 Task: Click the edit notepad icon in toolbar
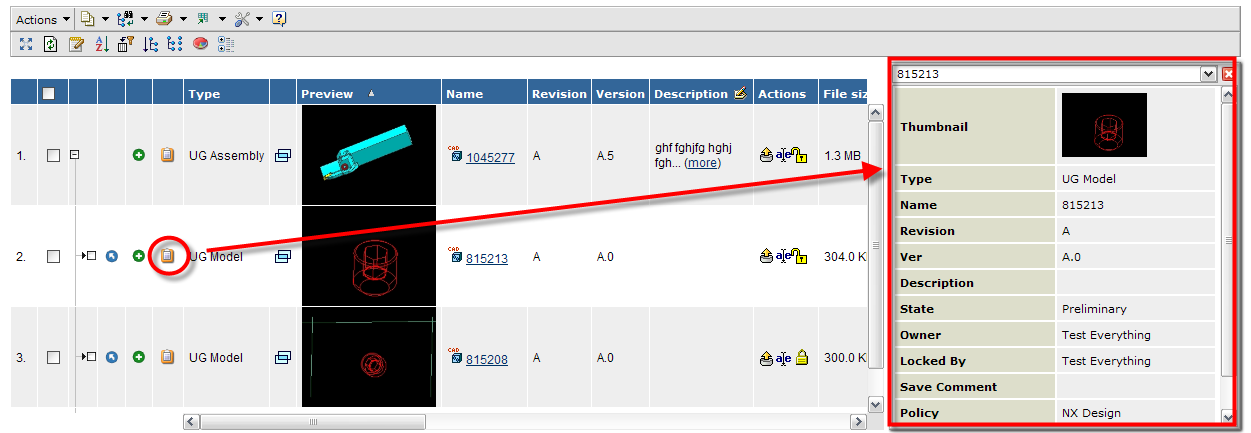tap(76, 44)
